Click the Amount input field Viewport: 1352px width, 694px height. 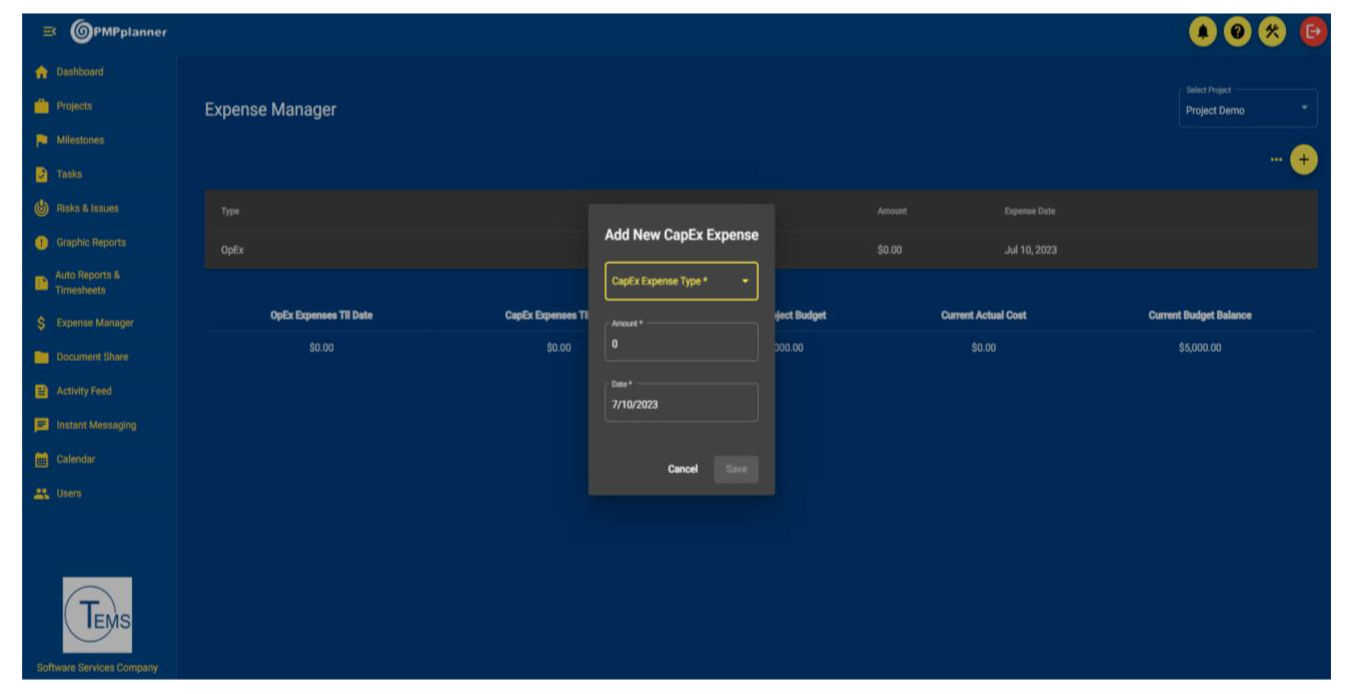681,344
